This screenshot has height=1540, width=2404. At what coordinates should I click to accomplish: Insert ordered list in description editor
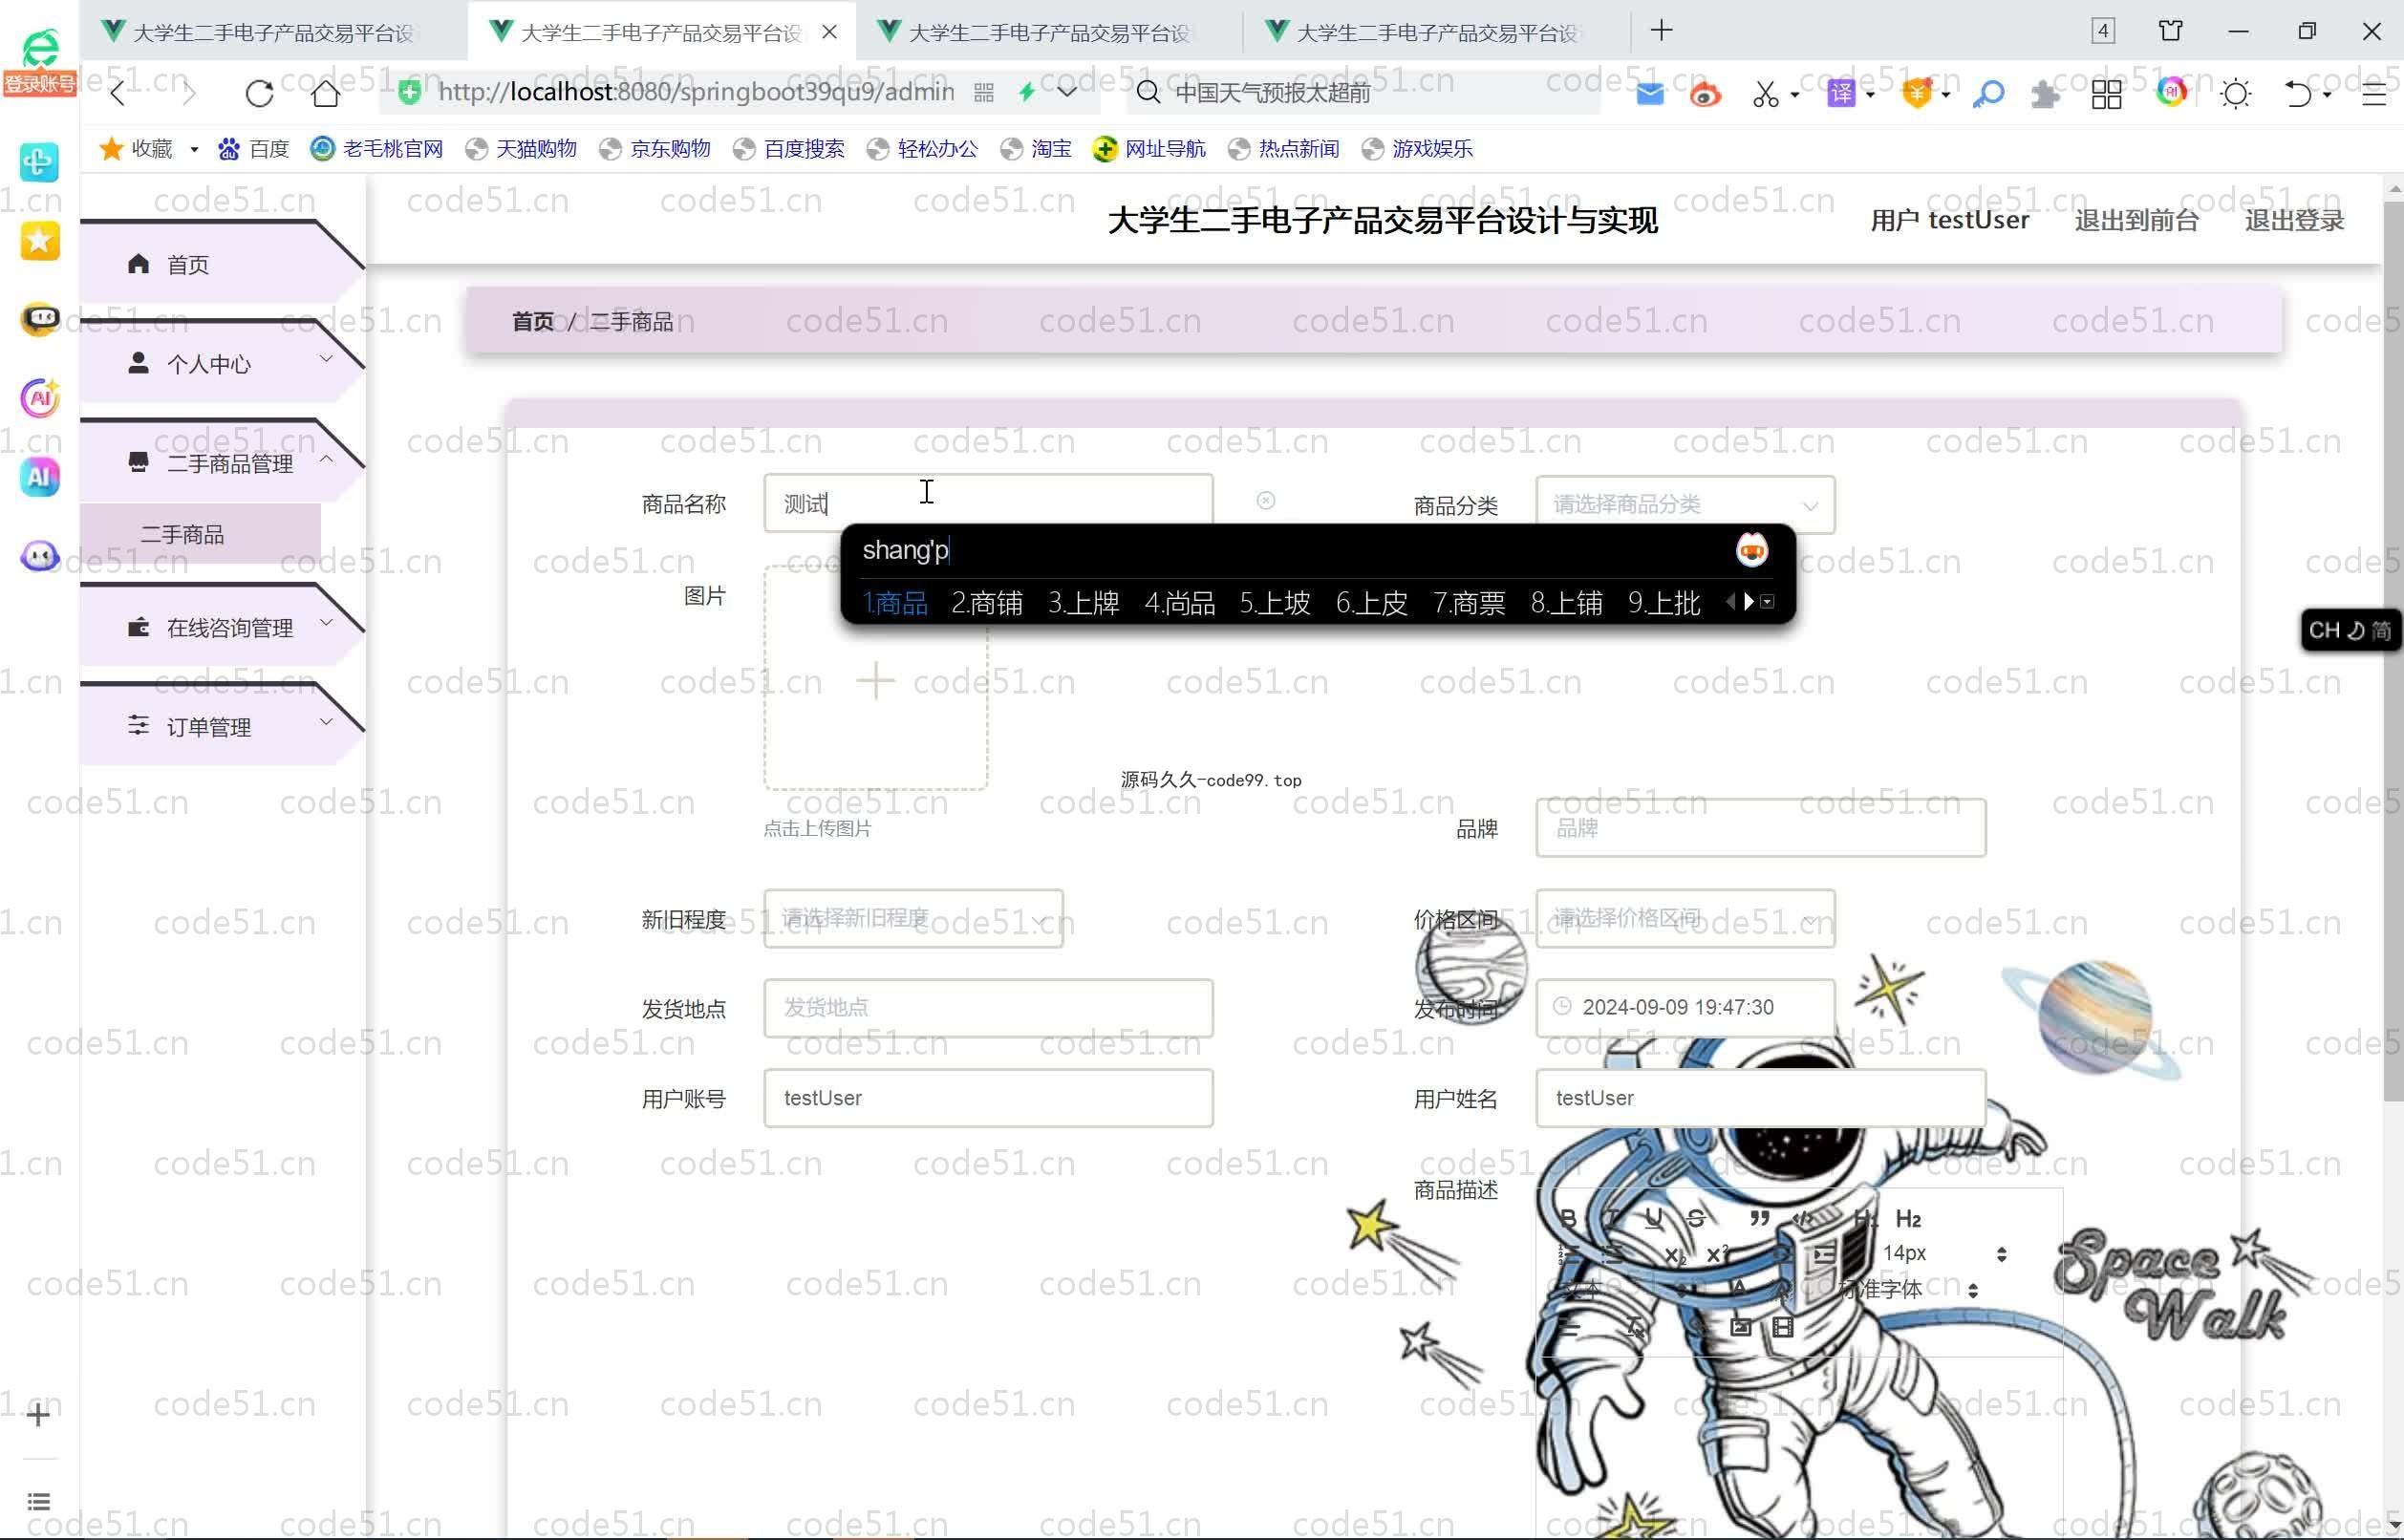tap(1568, 1254)
